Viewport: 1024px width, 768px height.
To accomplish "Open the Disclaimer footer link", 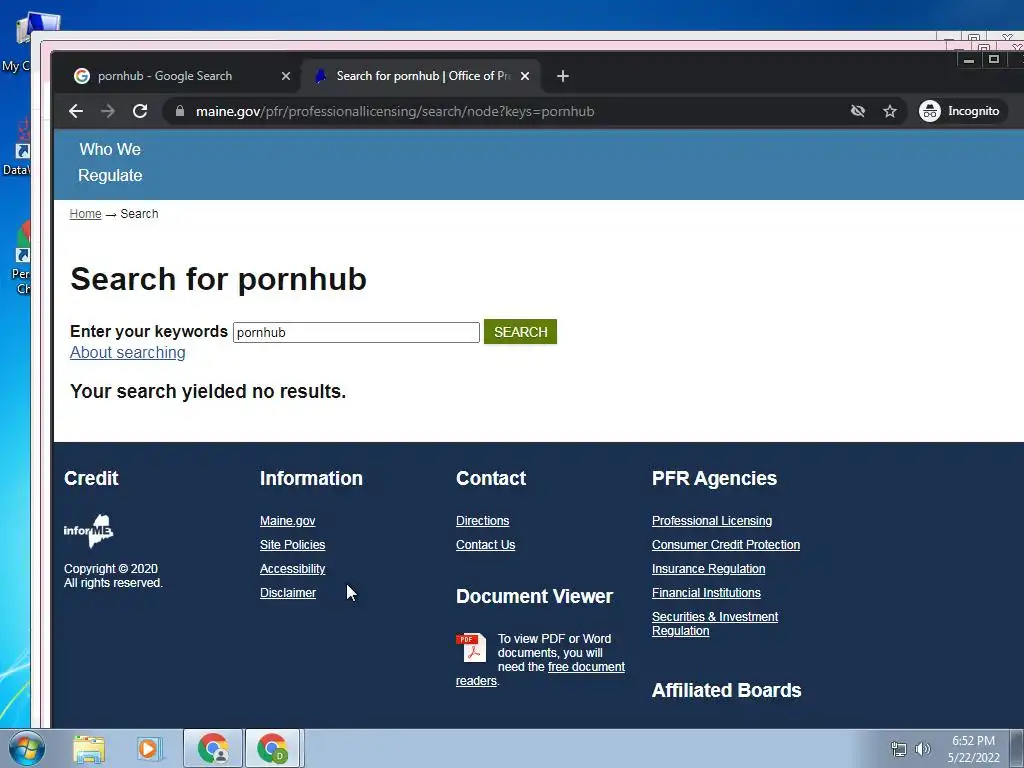I will point(287,593).
